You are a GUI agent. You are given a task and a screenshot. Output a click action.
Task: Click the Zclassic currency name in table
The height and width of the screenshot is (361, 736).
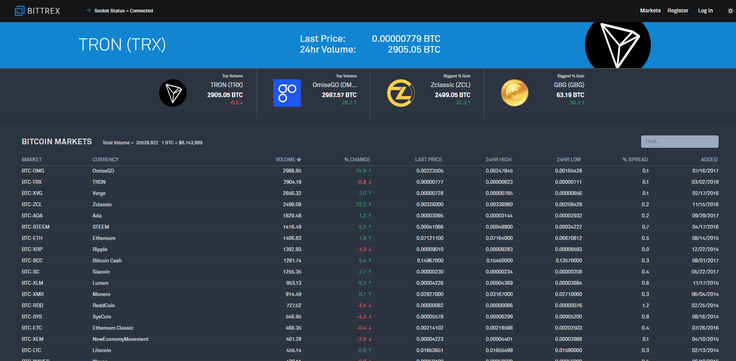click(102, 205)
